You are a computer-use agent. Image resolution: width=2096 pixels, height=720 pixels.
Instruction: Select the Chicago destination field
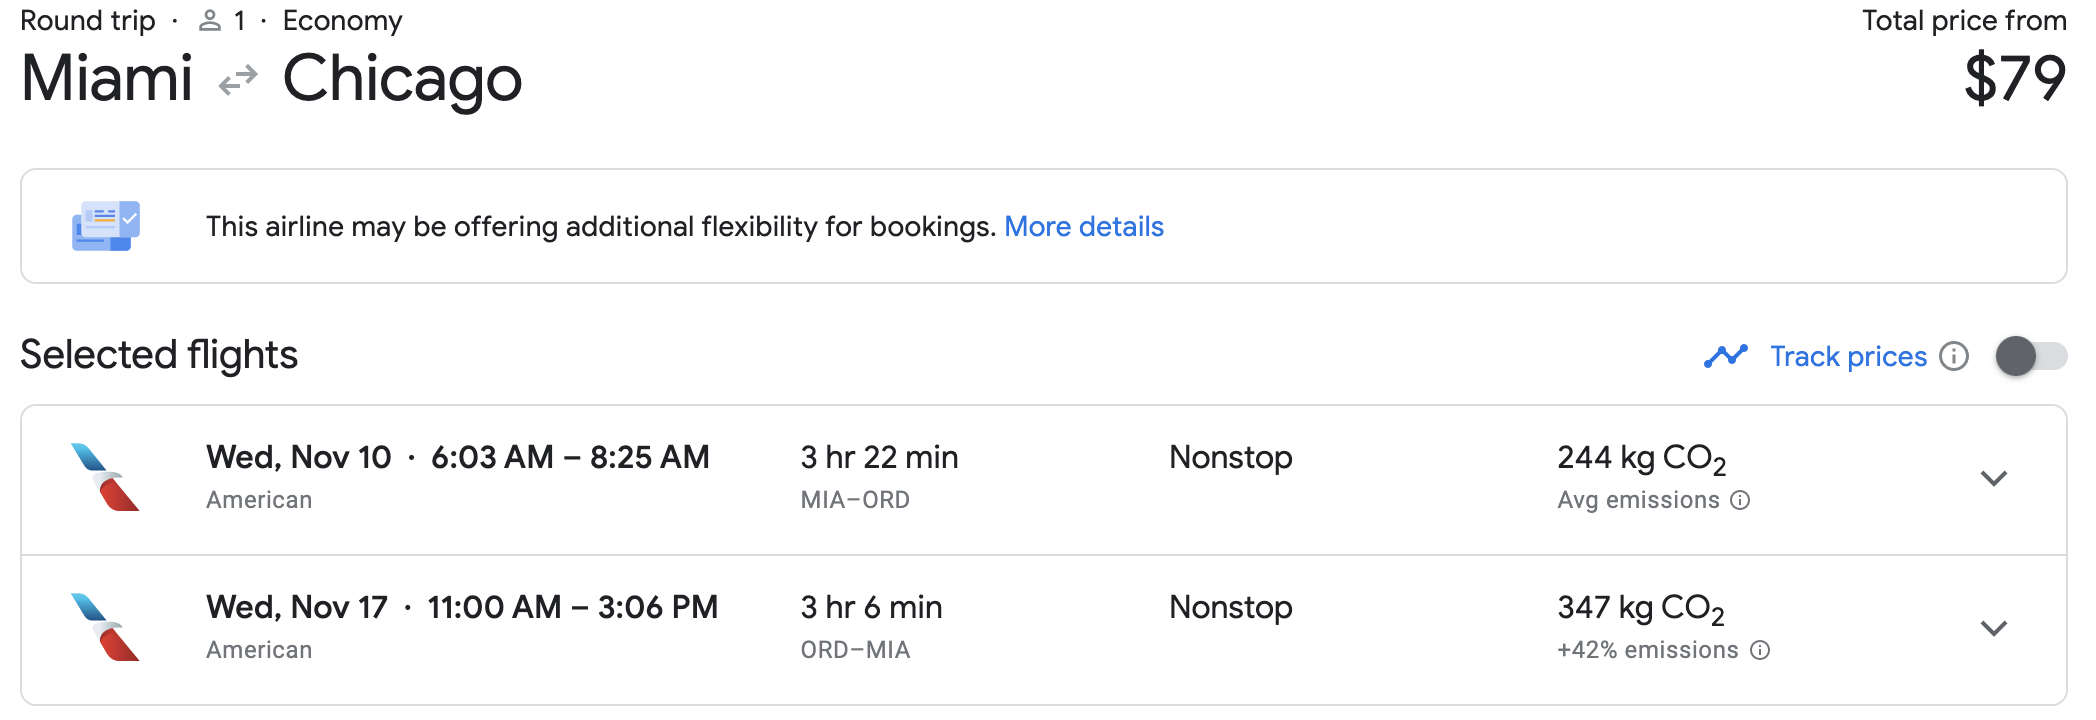pyautogui.click(x=401, y=78)
